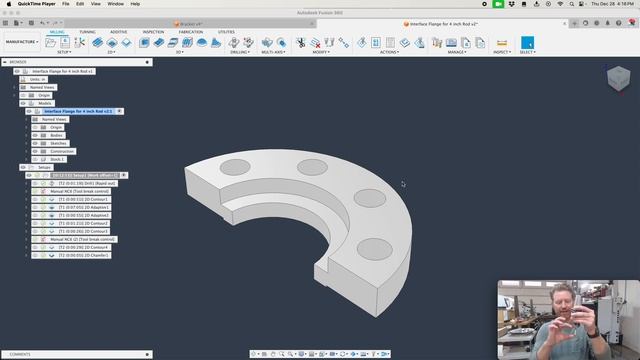Click the new design tab plus icon
640x360 pixels.
click(575, 23)
